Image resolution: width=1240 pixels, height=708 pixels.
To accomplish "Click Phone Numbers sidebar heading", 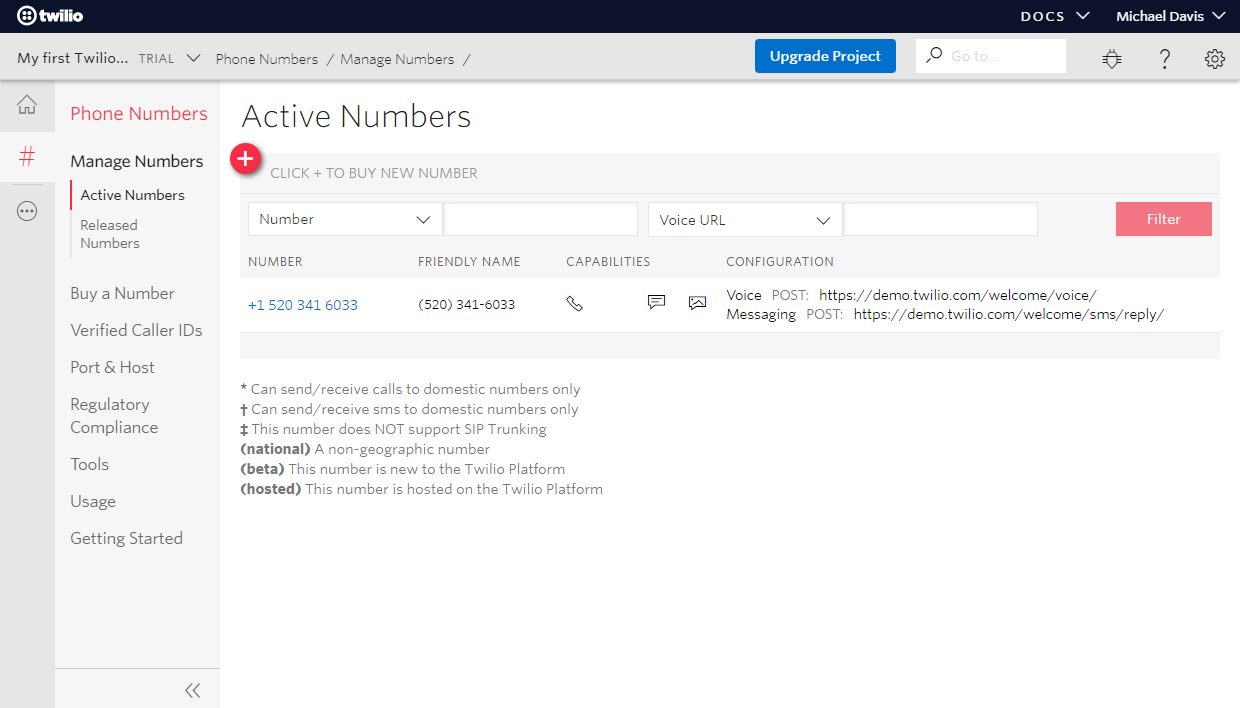I will (139, 113).
